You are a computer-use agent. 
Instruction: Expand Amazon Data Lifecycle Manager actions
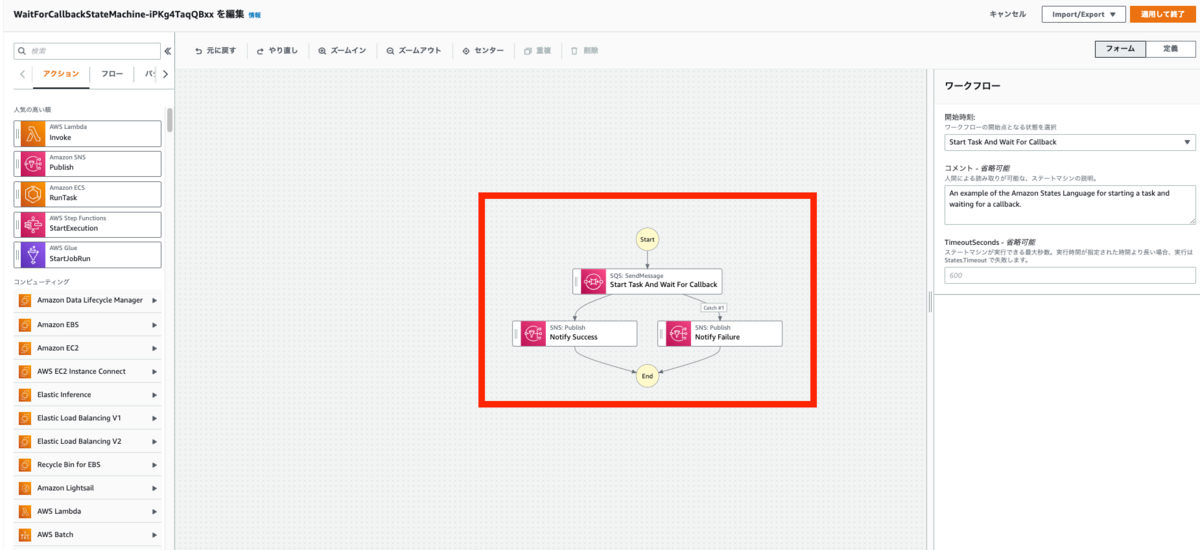[155, 300]
